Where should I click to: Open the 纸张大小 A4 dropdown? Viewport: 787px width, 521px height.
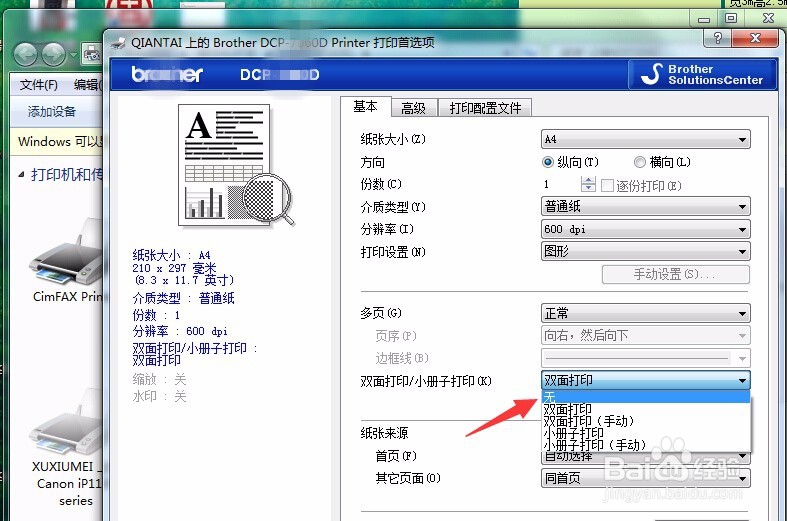[645, 139]
